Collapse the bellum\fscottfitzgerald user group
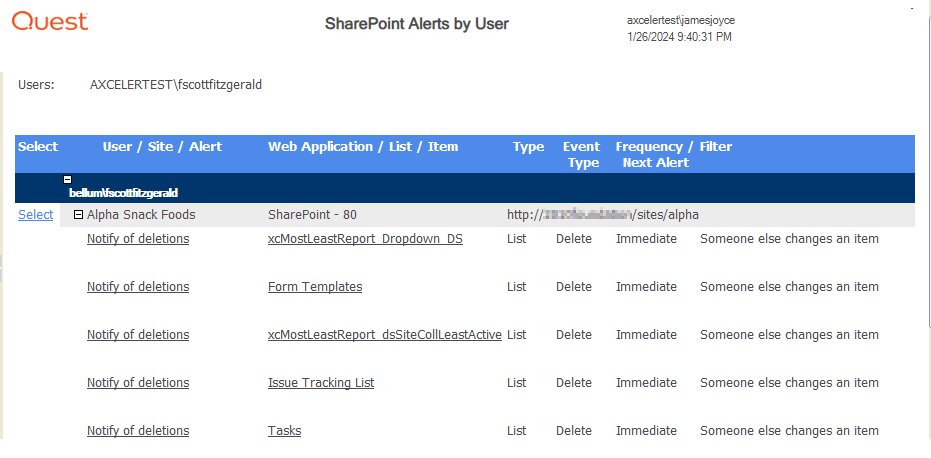 68,179
